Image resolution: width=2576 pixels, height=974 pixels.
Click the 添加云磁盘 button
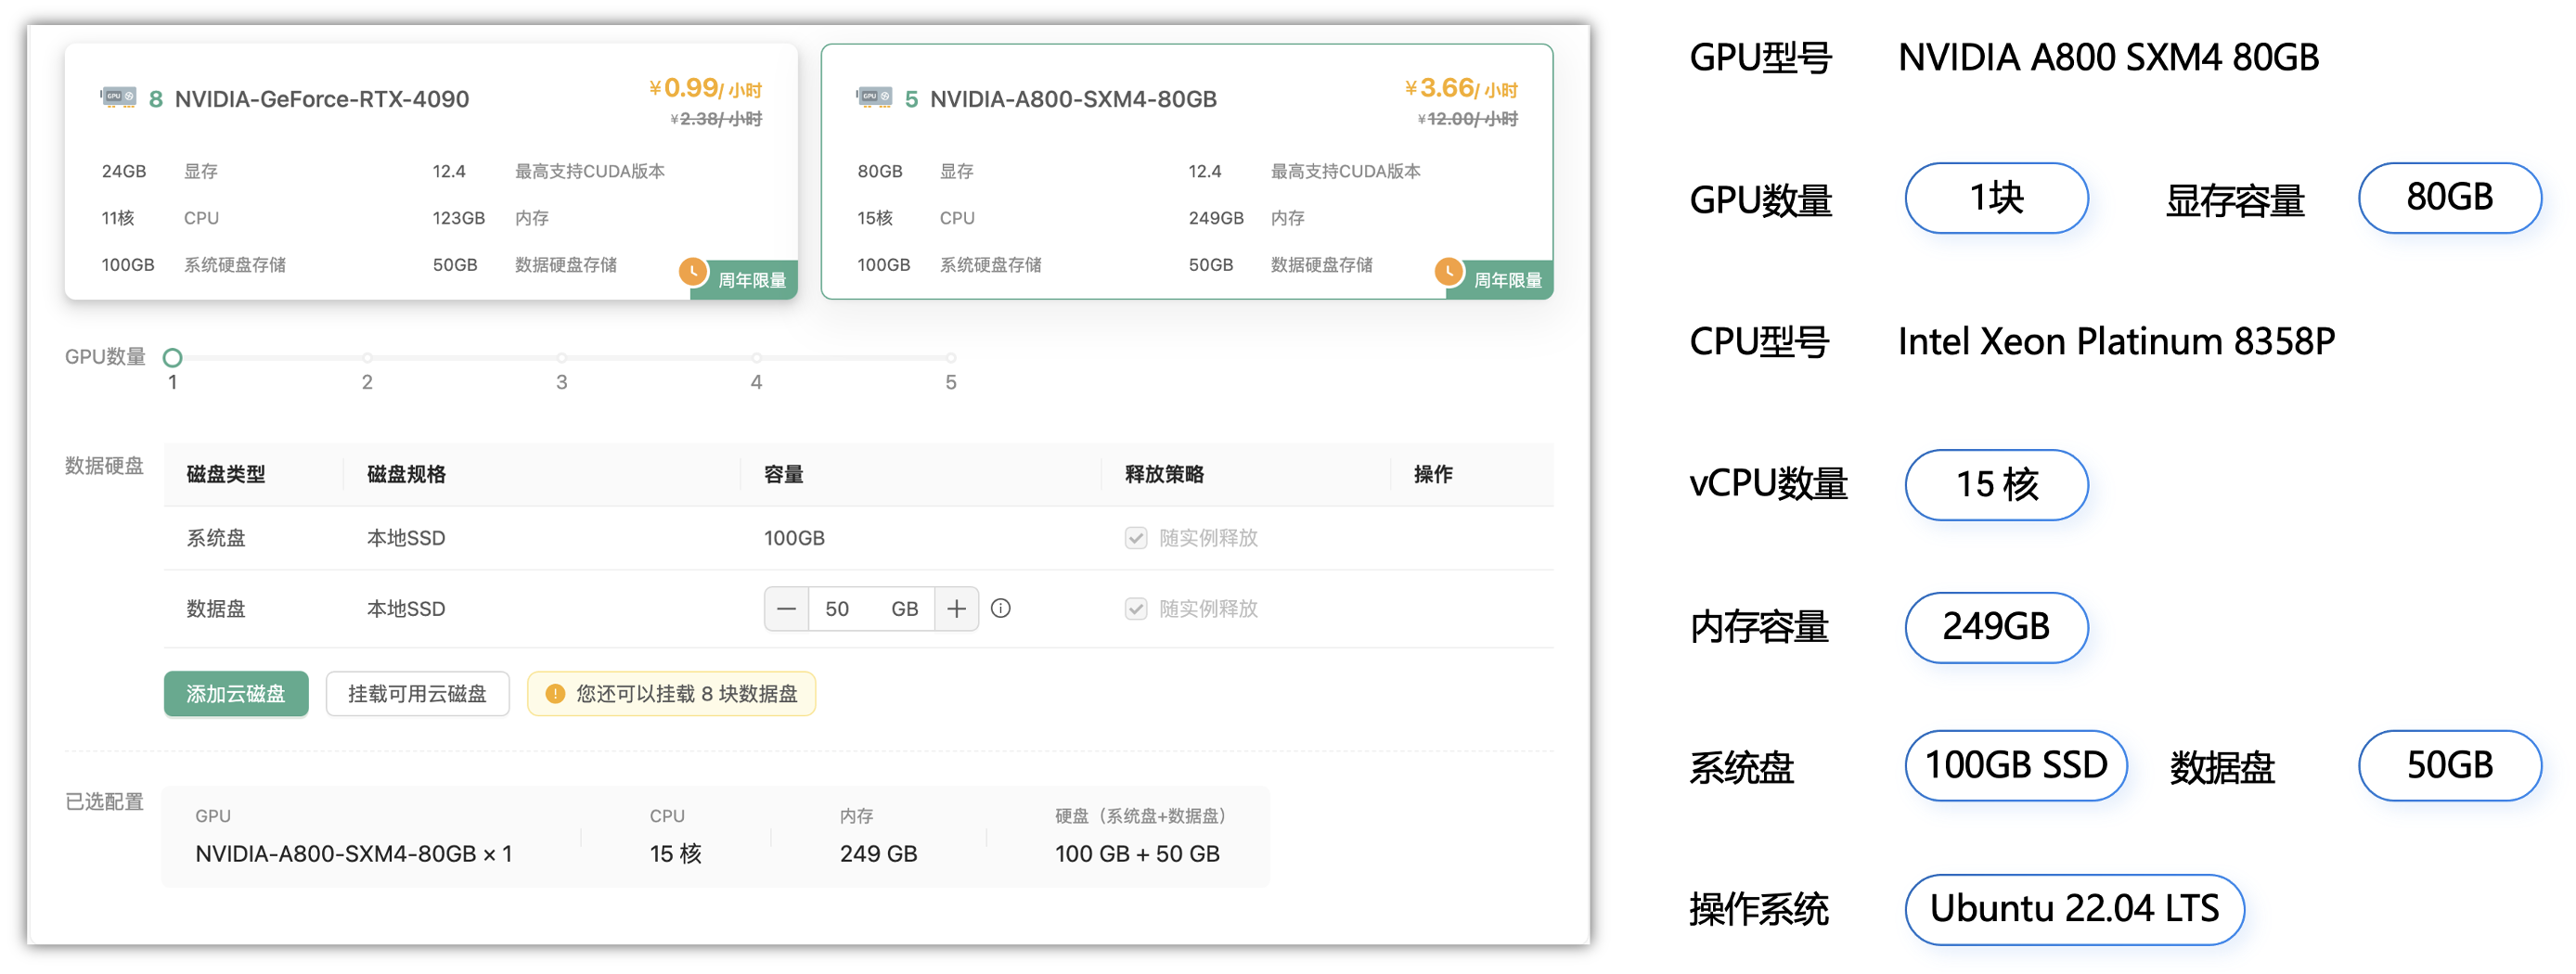(x=236, y=694)
